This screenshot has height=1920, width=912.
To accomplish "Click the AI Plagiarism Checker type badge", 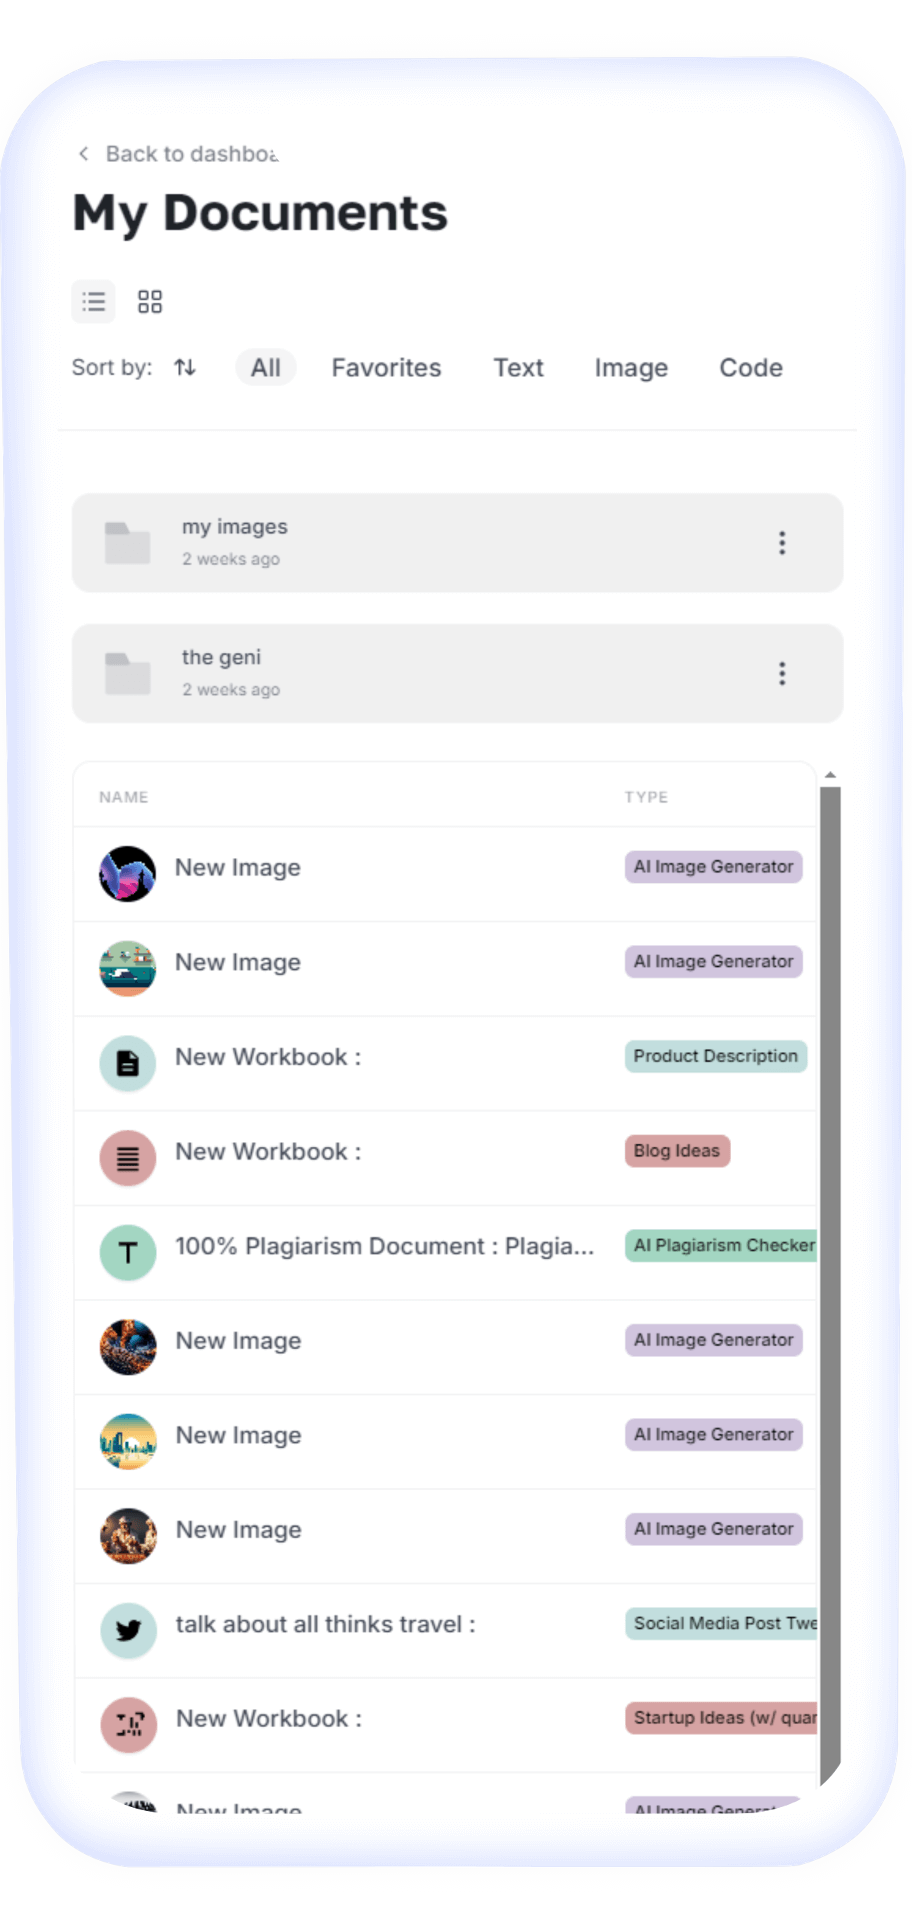I will click(x=722, y=1246).
